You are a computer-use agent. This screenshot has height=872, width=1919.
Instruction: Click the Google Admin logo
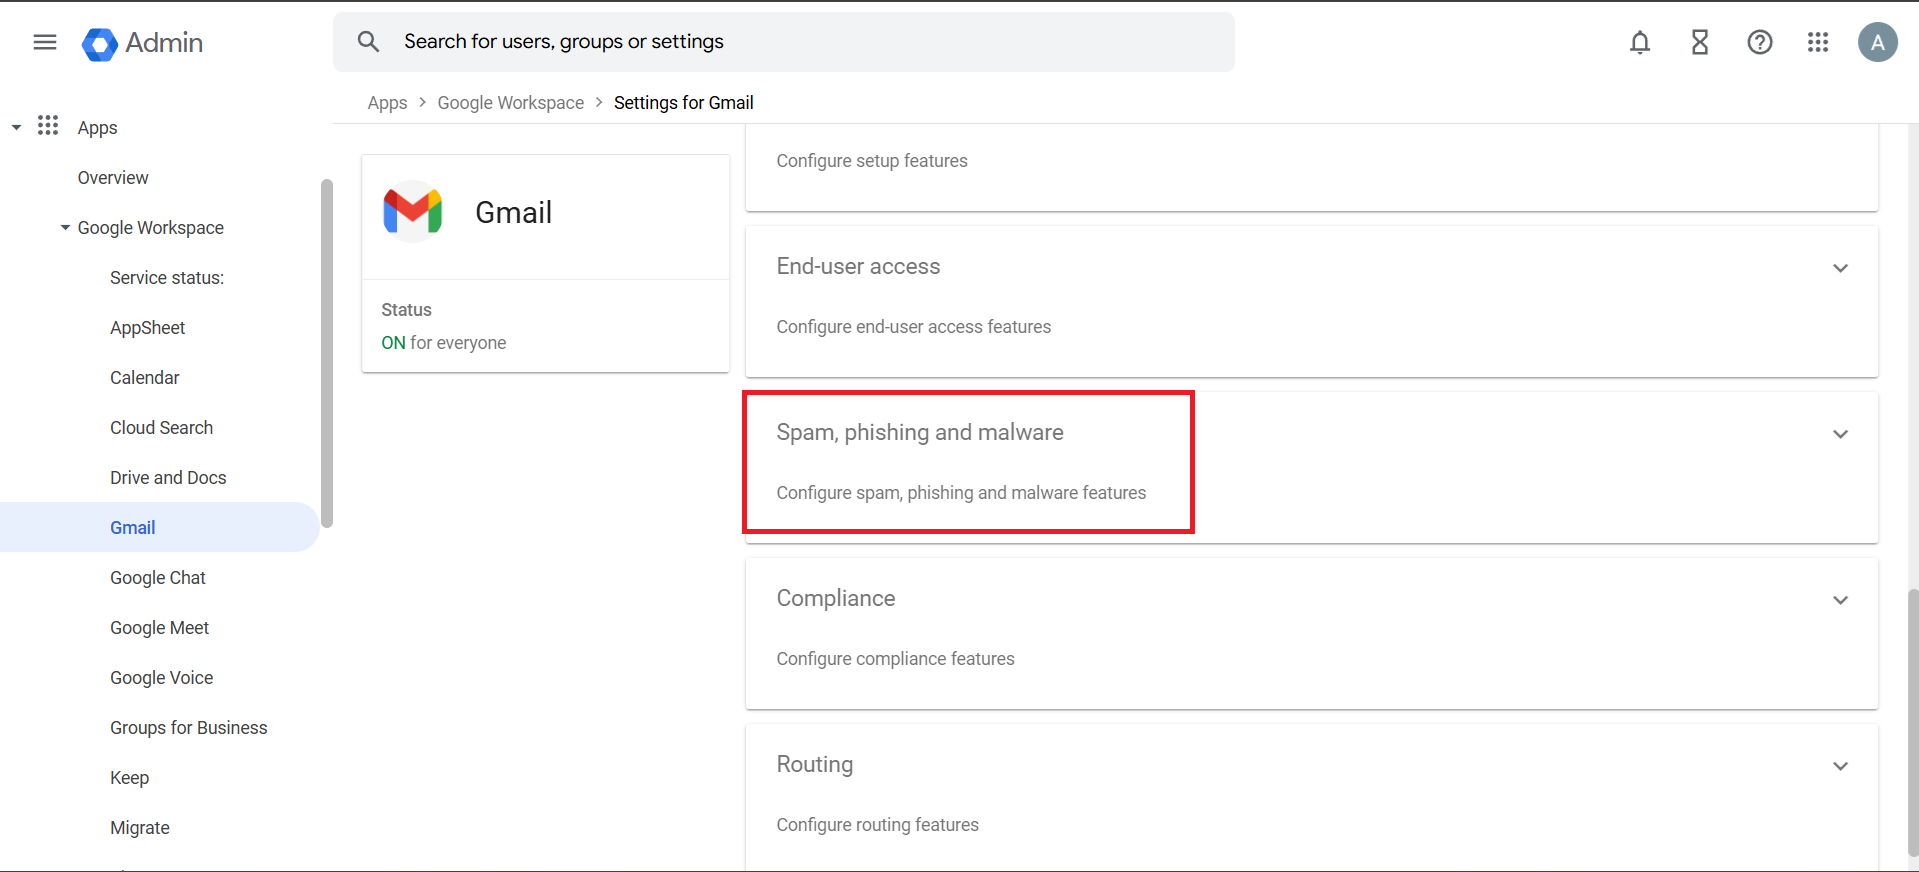[143, 43]
